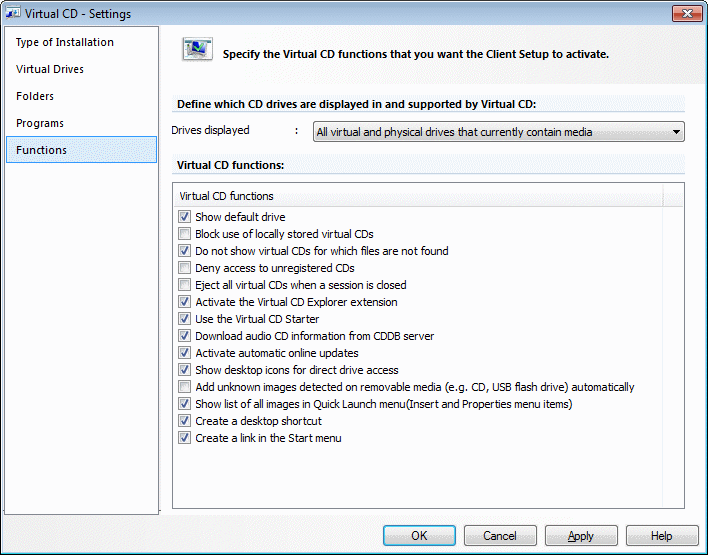The height and width of the screenshot is (555, 708).
Task: Disable Activate automatic online updates
Action: point(184,353)
